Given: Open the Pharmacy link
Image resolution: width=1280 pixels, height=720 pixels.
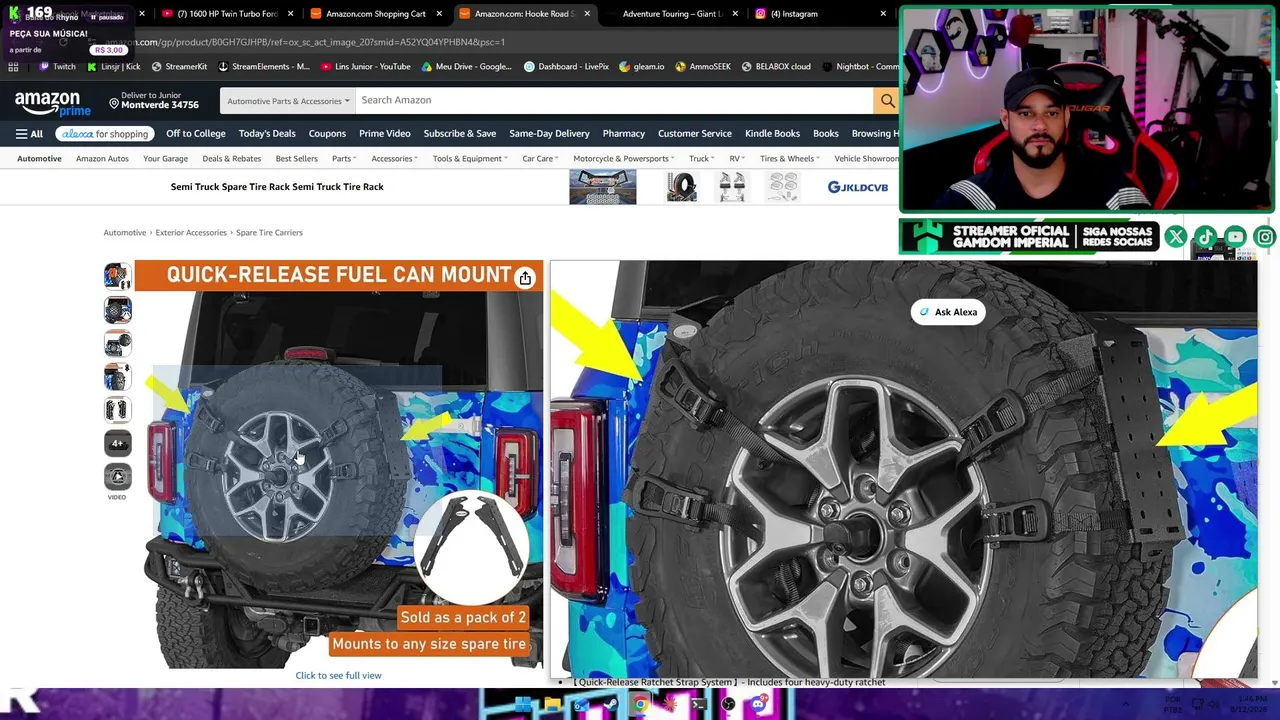Looking at the screenshot, I should 624,134.
